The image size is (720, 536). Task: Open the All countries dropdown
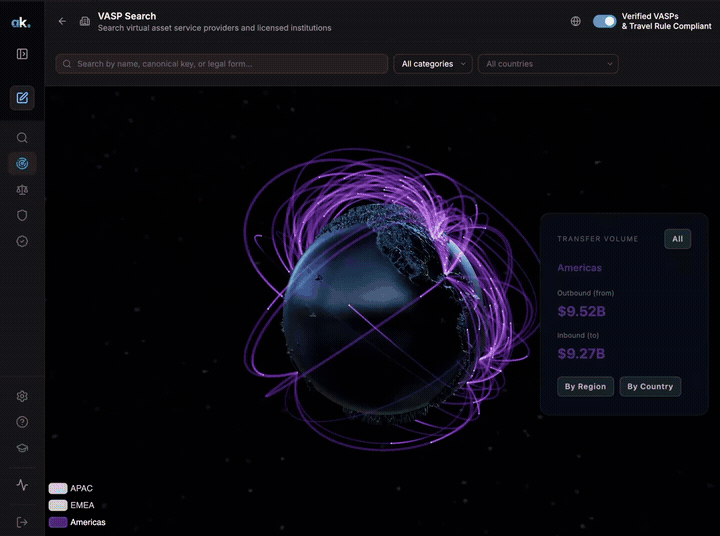(548, 64)
